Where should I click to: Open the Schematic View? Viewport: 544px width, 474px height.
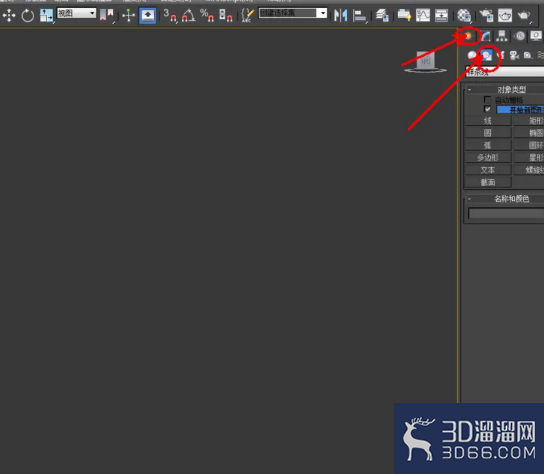[x=441, y=16]
